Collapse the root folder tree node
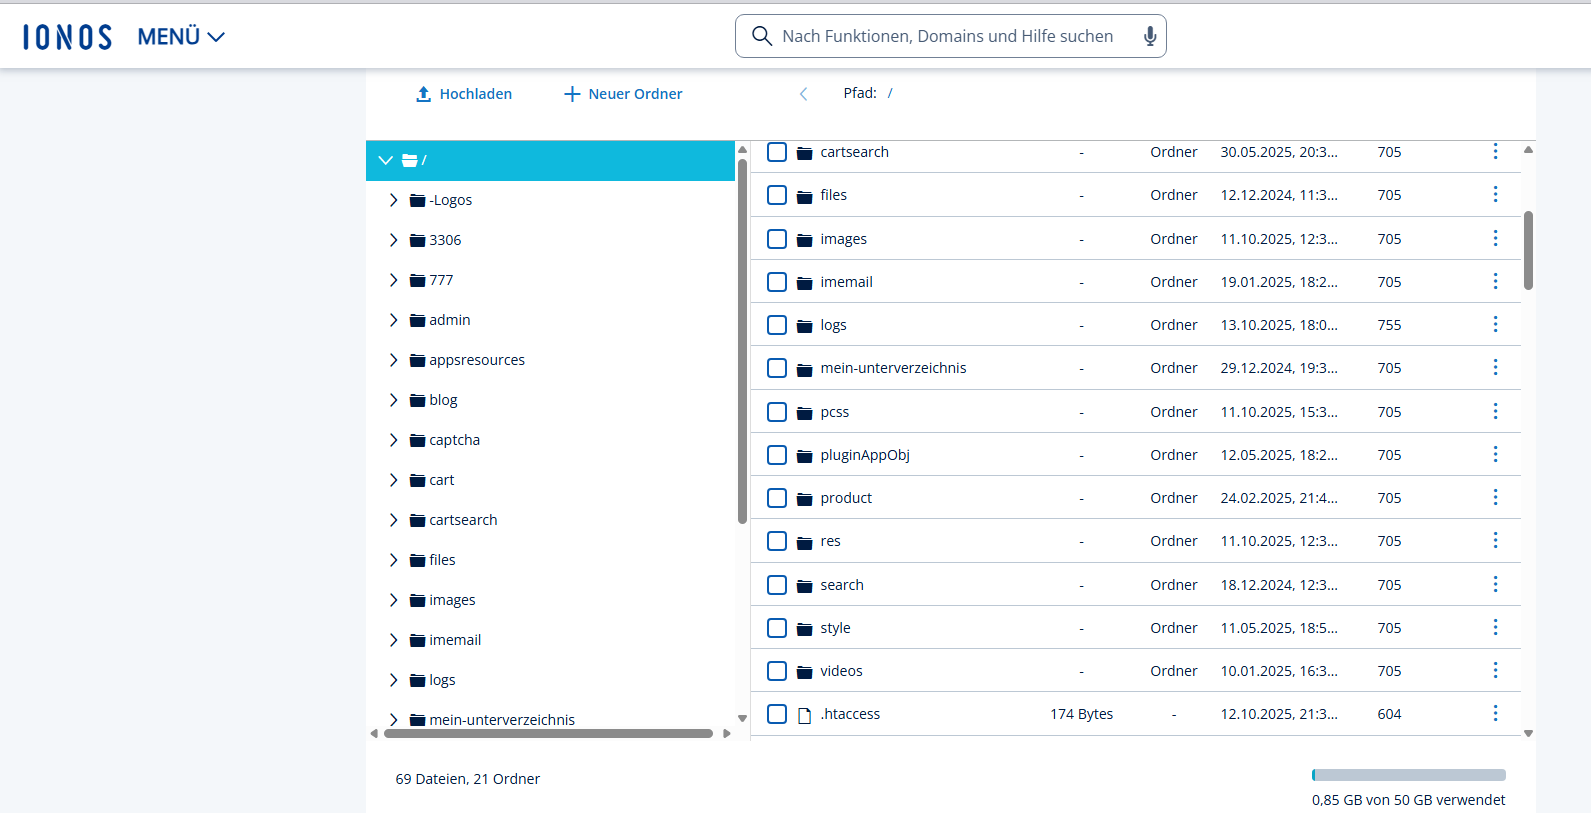This screenshot has width=1591, height=813. pyautogui.click(x=385, y=160)
